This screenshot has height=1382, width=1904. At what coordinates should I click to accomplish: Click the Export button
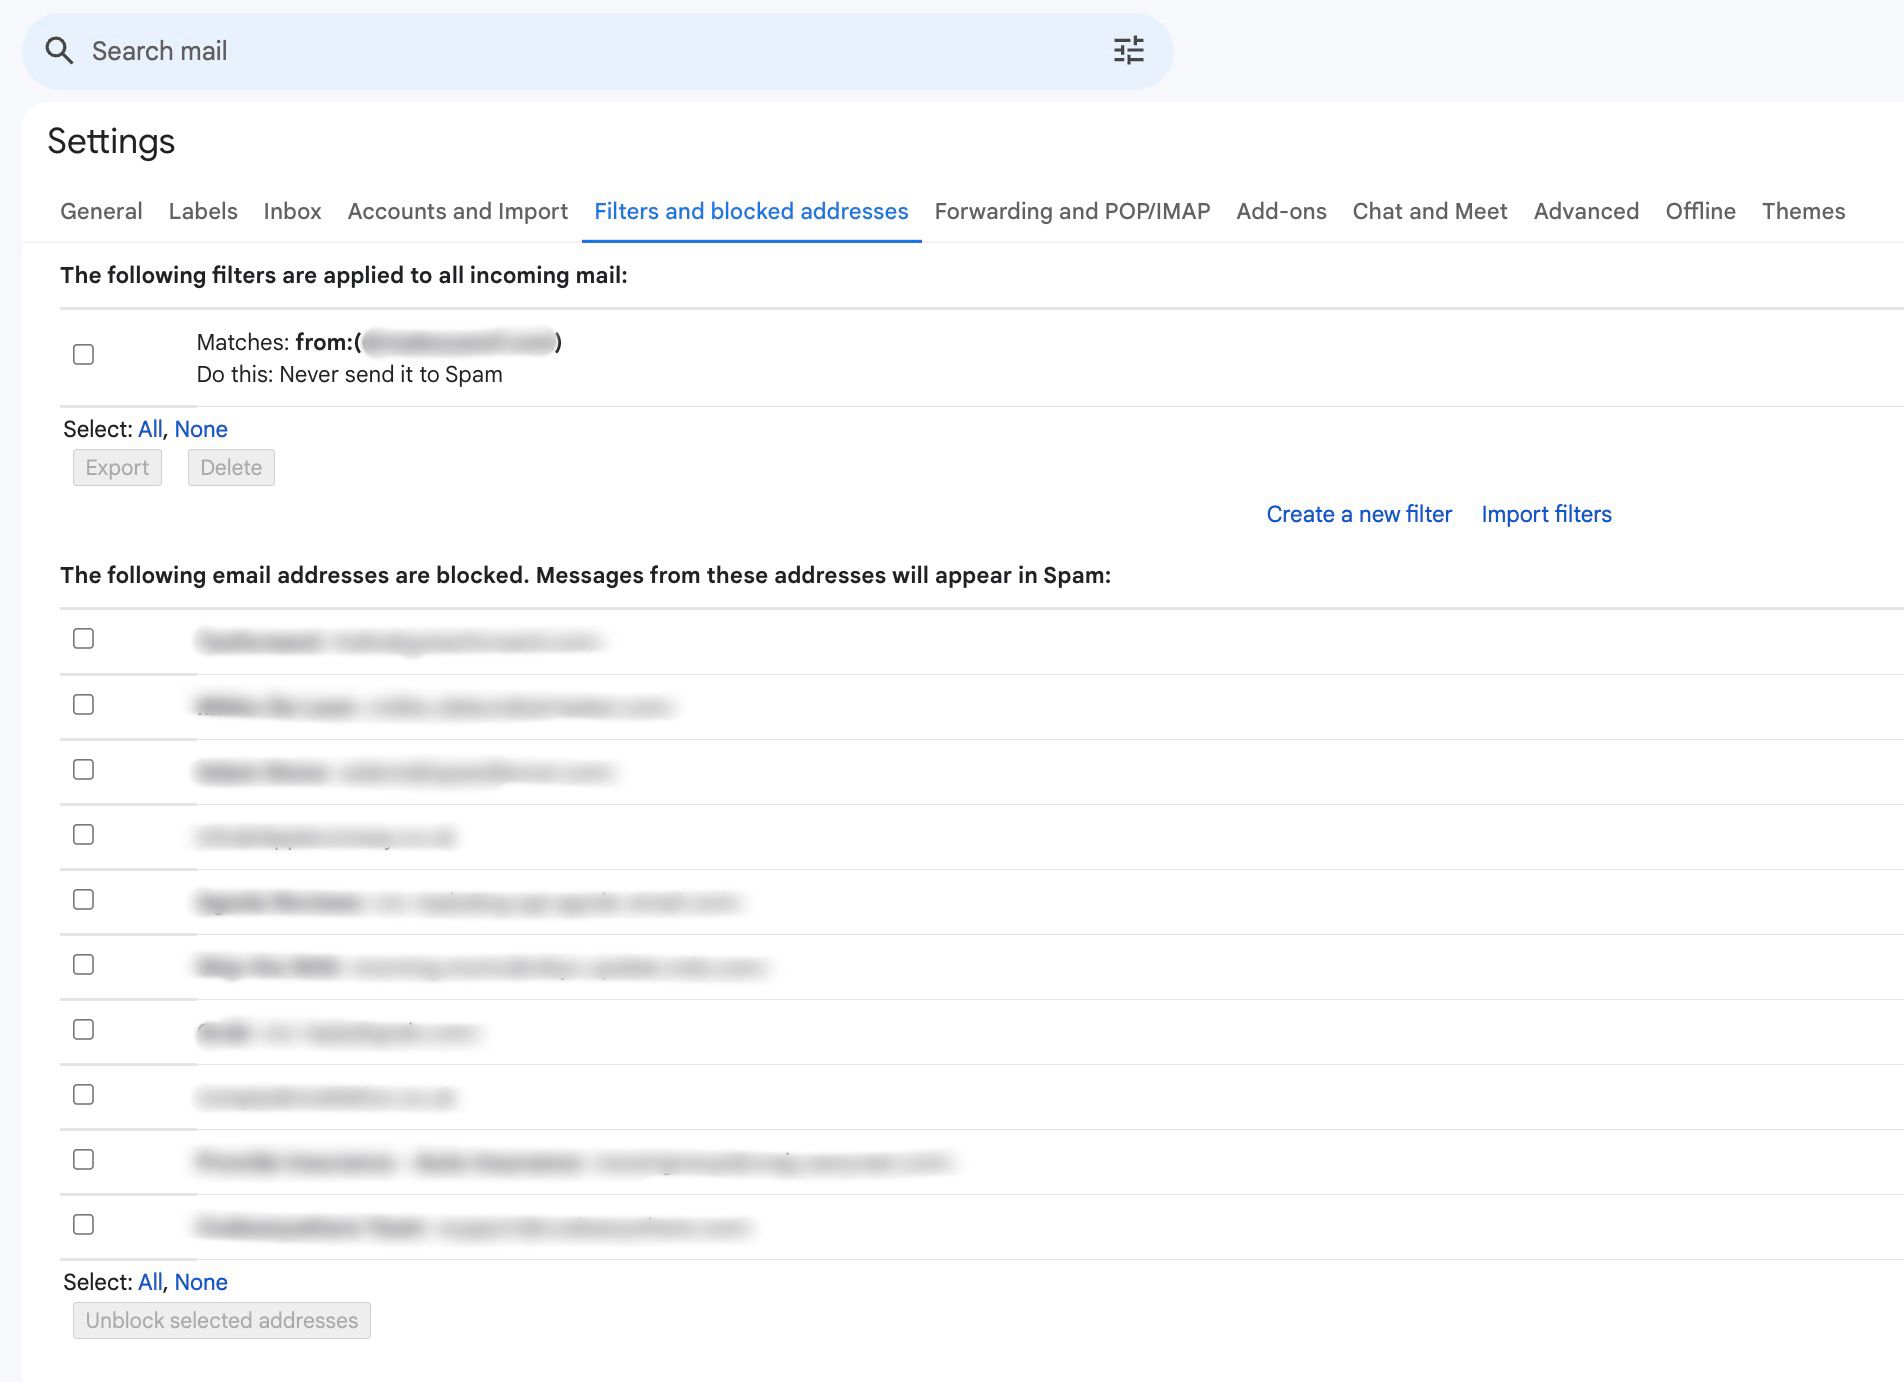tap(117, 467)
